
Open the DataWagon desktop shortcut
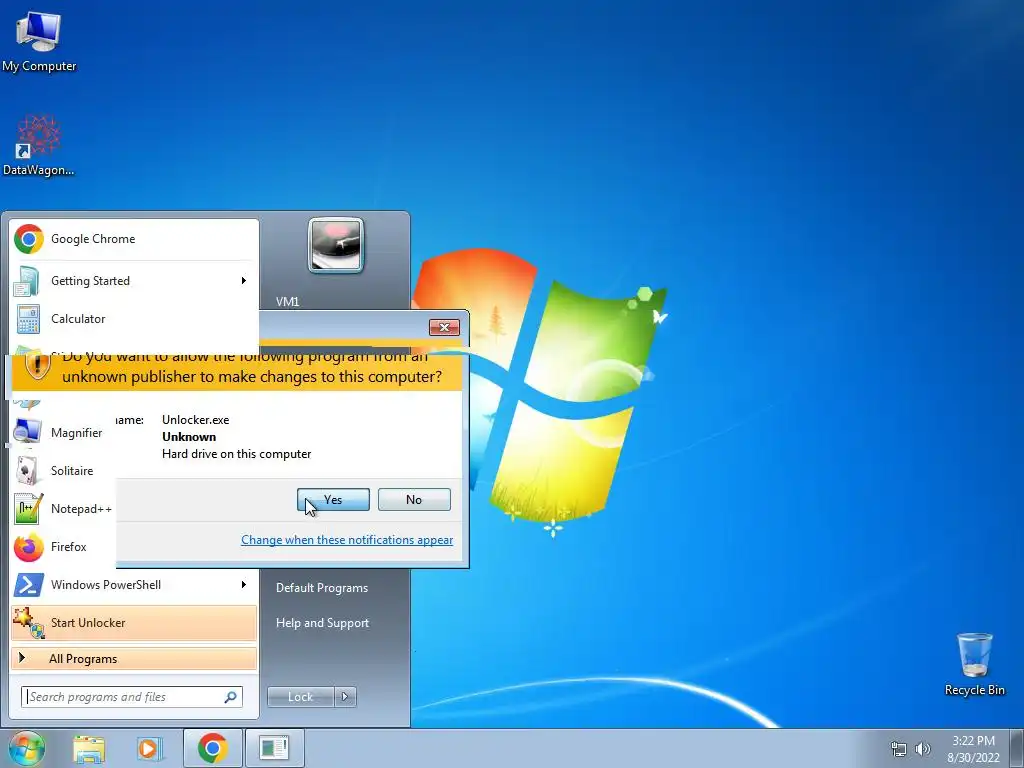(39, 145)
